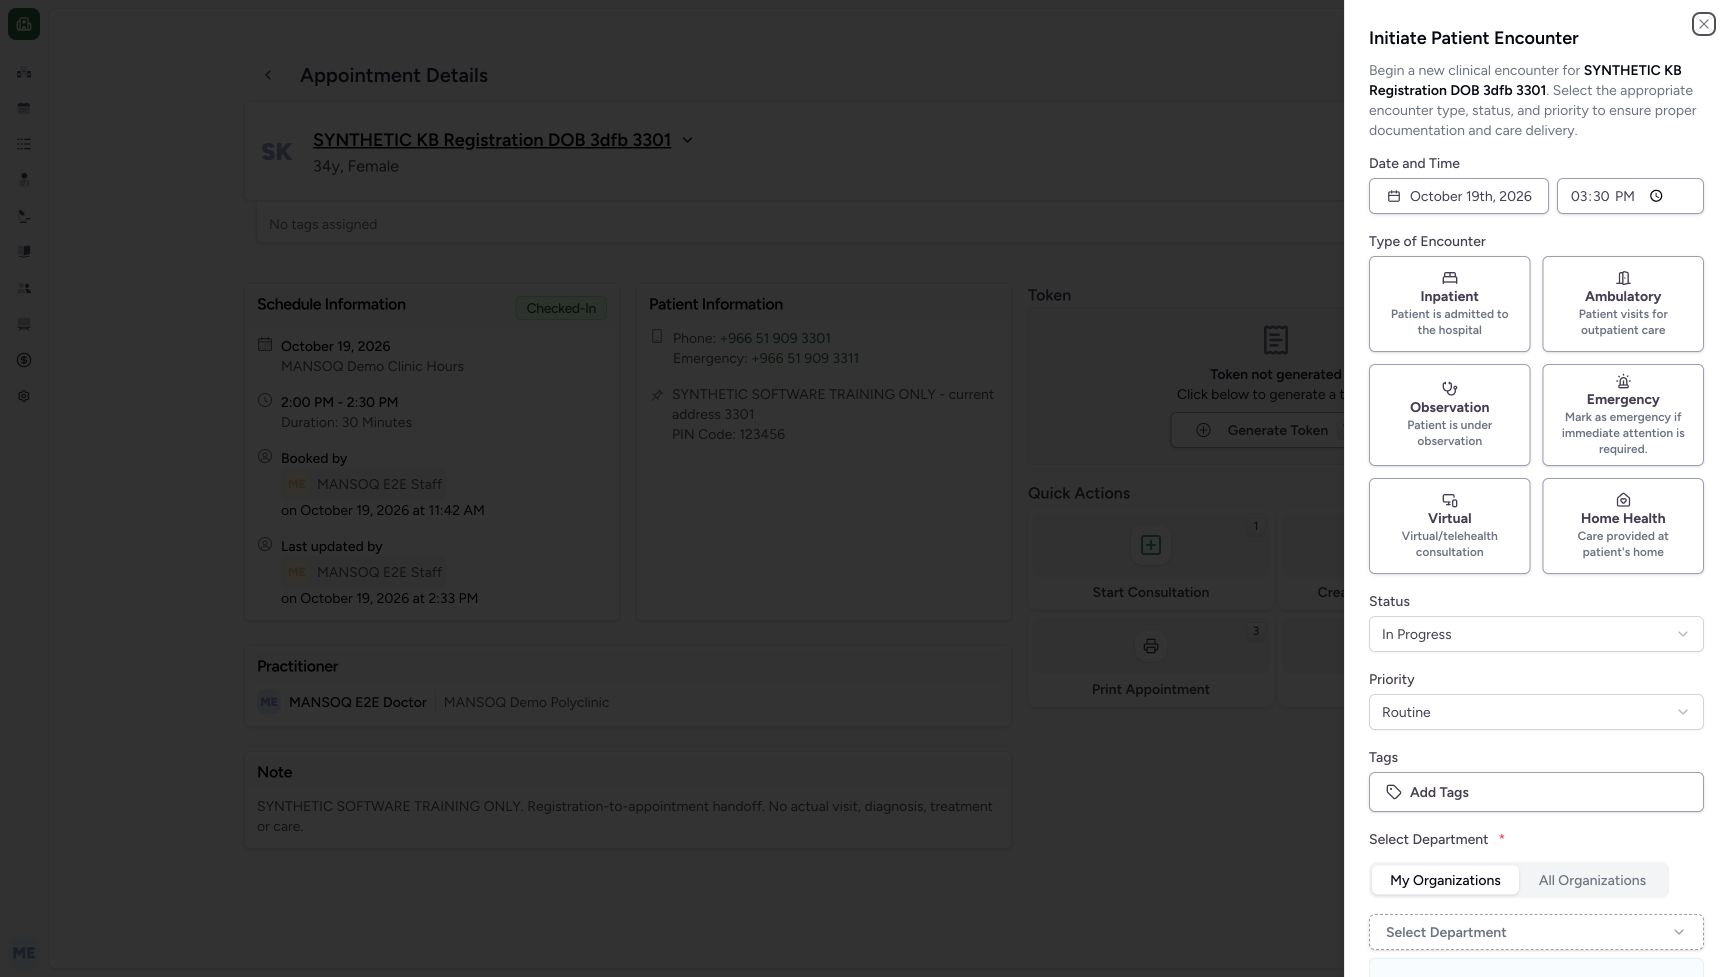The height and width of the screenshot is (977, 1728).
Task: Open the calendar icon in the left sidebar
Action: coord(24,108)
